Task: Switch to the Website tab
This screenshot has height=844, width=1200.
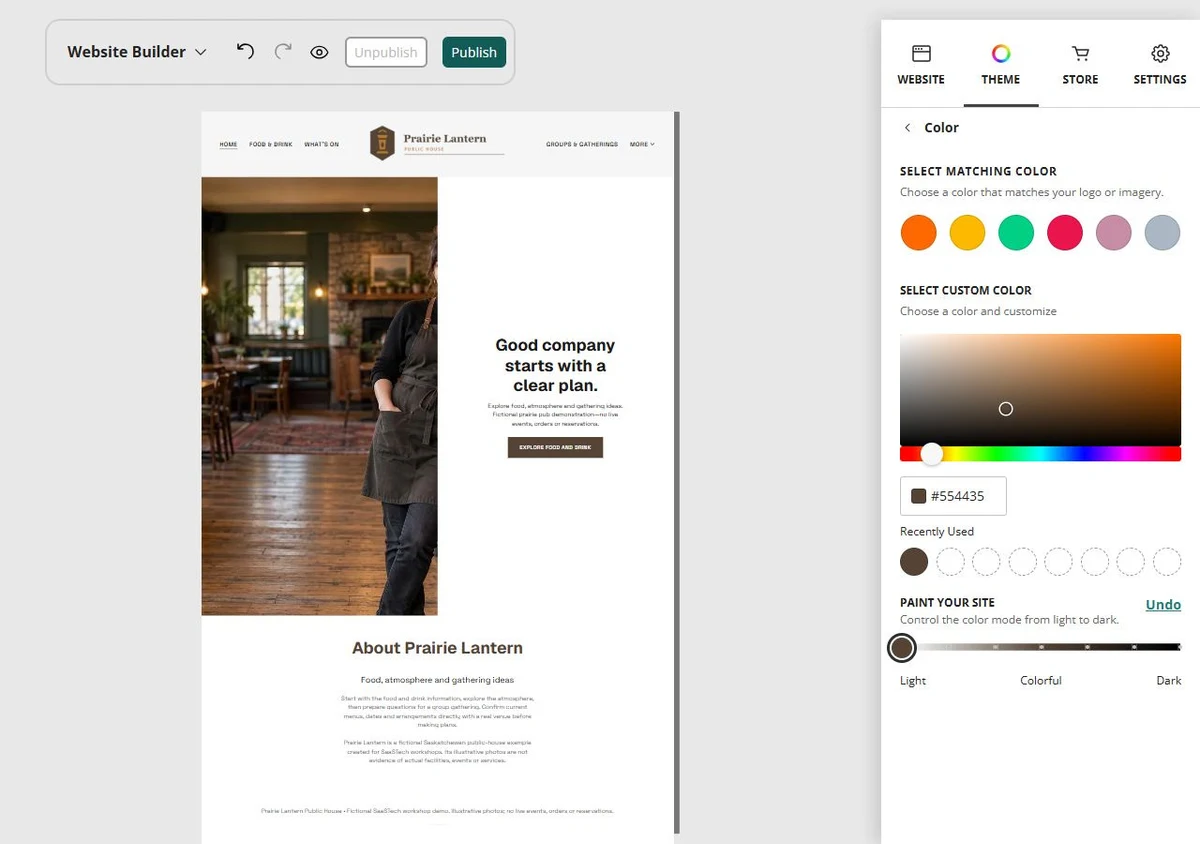Action: 921,64
